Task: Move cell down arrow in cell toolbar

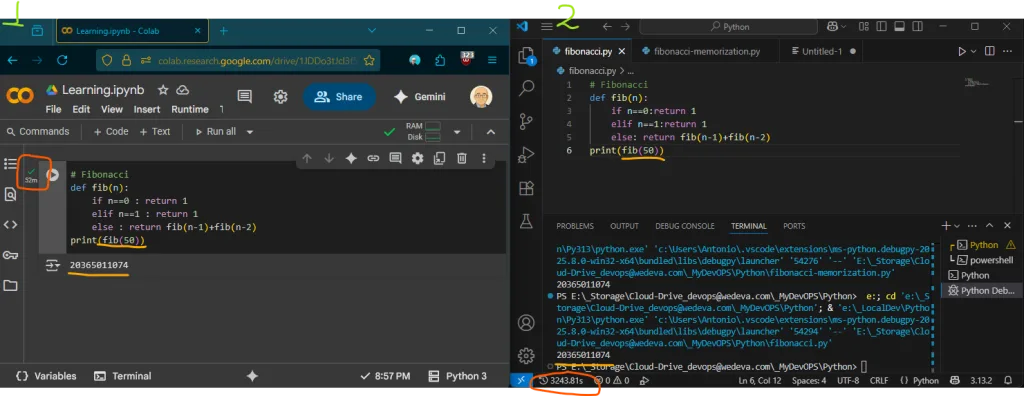Action: [329, 158]
